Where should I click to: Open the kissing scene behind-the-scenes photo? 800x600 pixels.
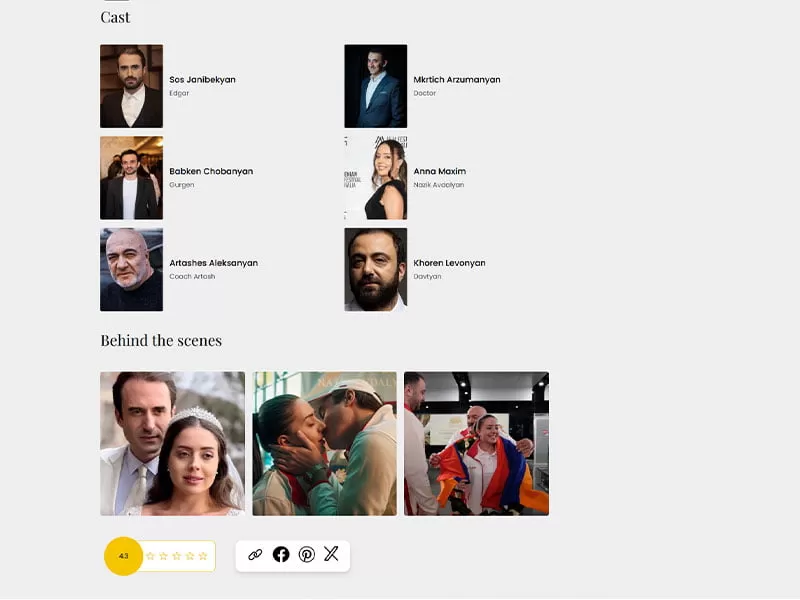click(324, 443)
